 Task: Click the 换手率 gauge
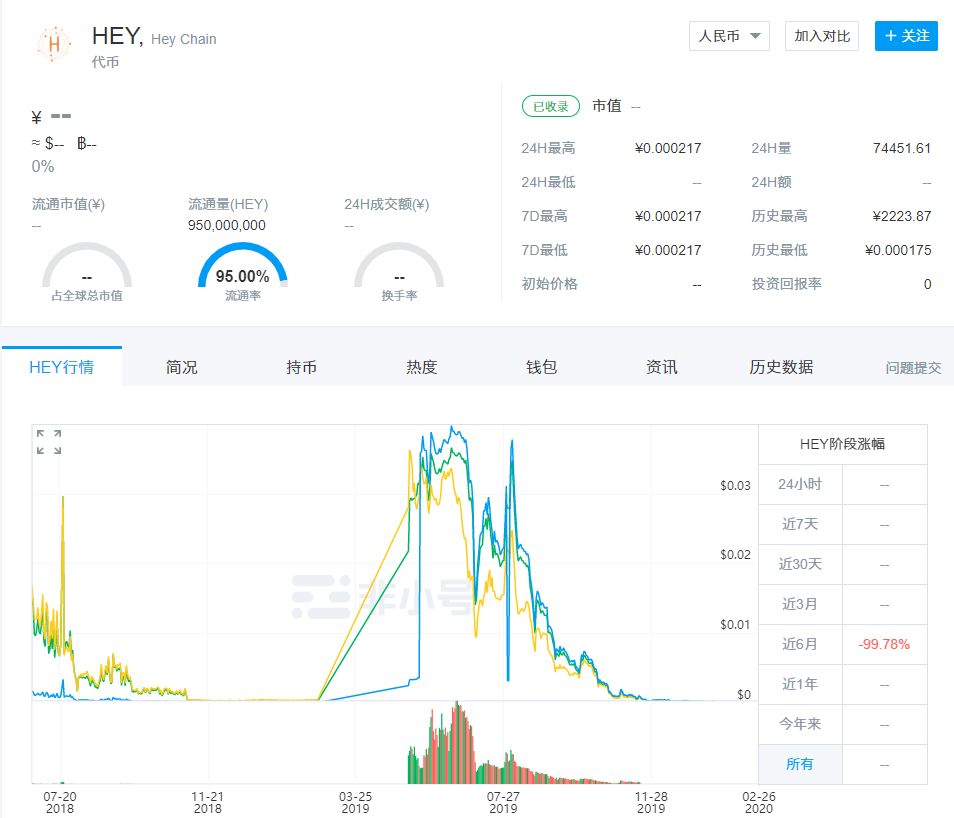coord(399,271)
